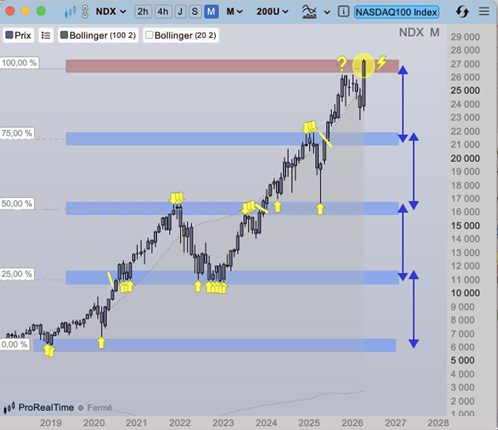Screen dimensions: 498x430
Task: Click the 25 000 price axis label
Action: (x=465, y=90)
